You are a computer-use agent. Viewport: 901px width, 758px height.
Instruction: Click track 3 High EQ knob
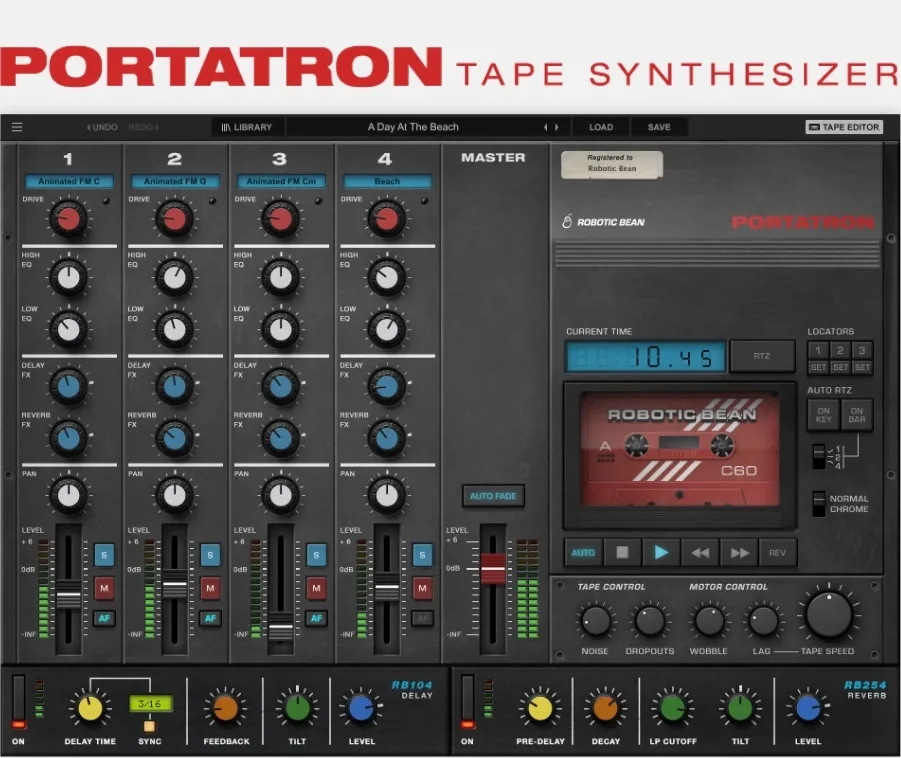coord(280,278)
